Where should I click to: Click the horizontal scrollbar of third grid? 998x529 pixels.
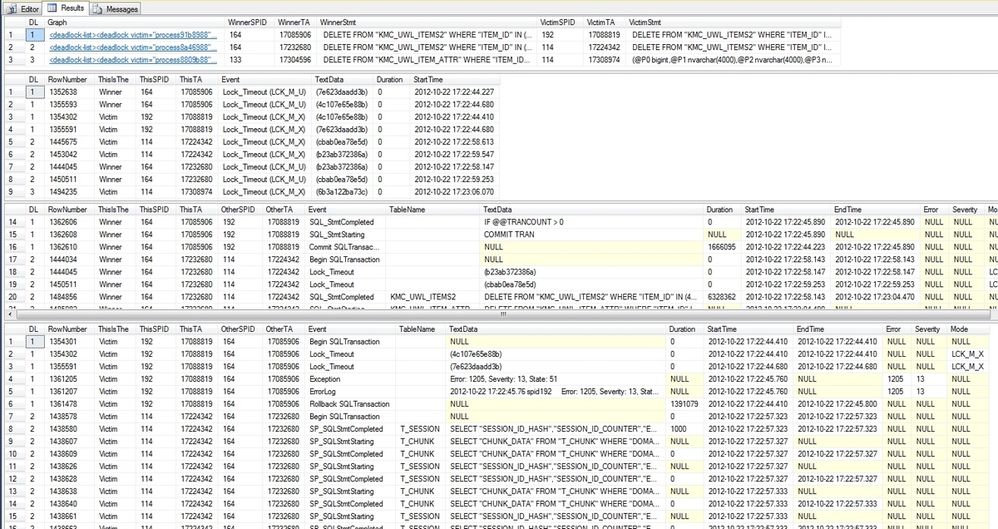click(503, 314)
